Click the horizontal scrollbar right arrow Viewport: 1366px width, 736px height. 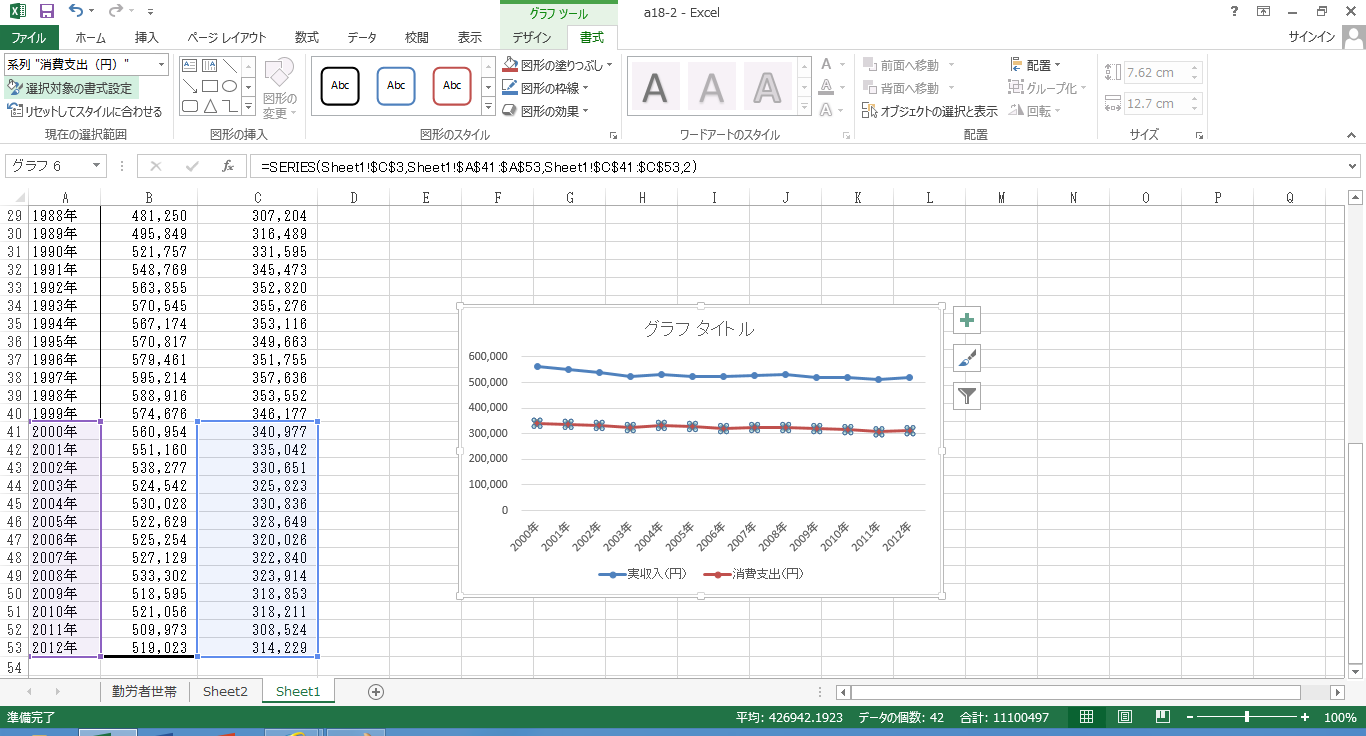1338,692
